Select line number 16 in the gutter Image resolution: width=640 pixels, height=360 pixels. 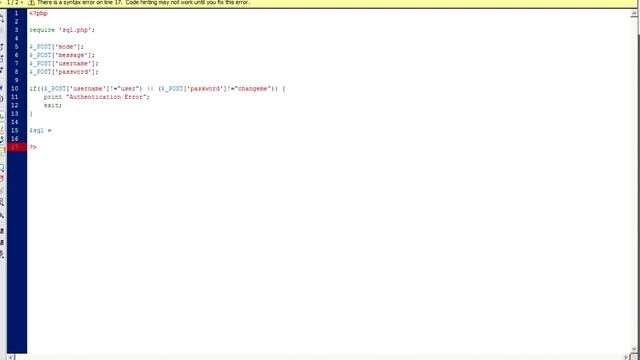15,139
